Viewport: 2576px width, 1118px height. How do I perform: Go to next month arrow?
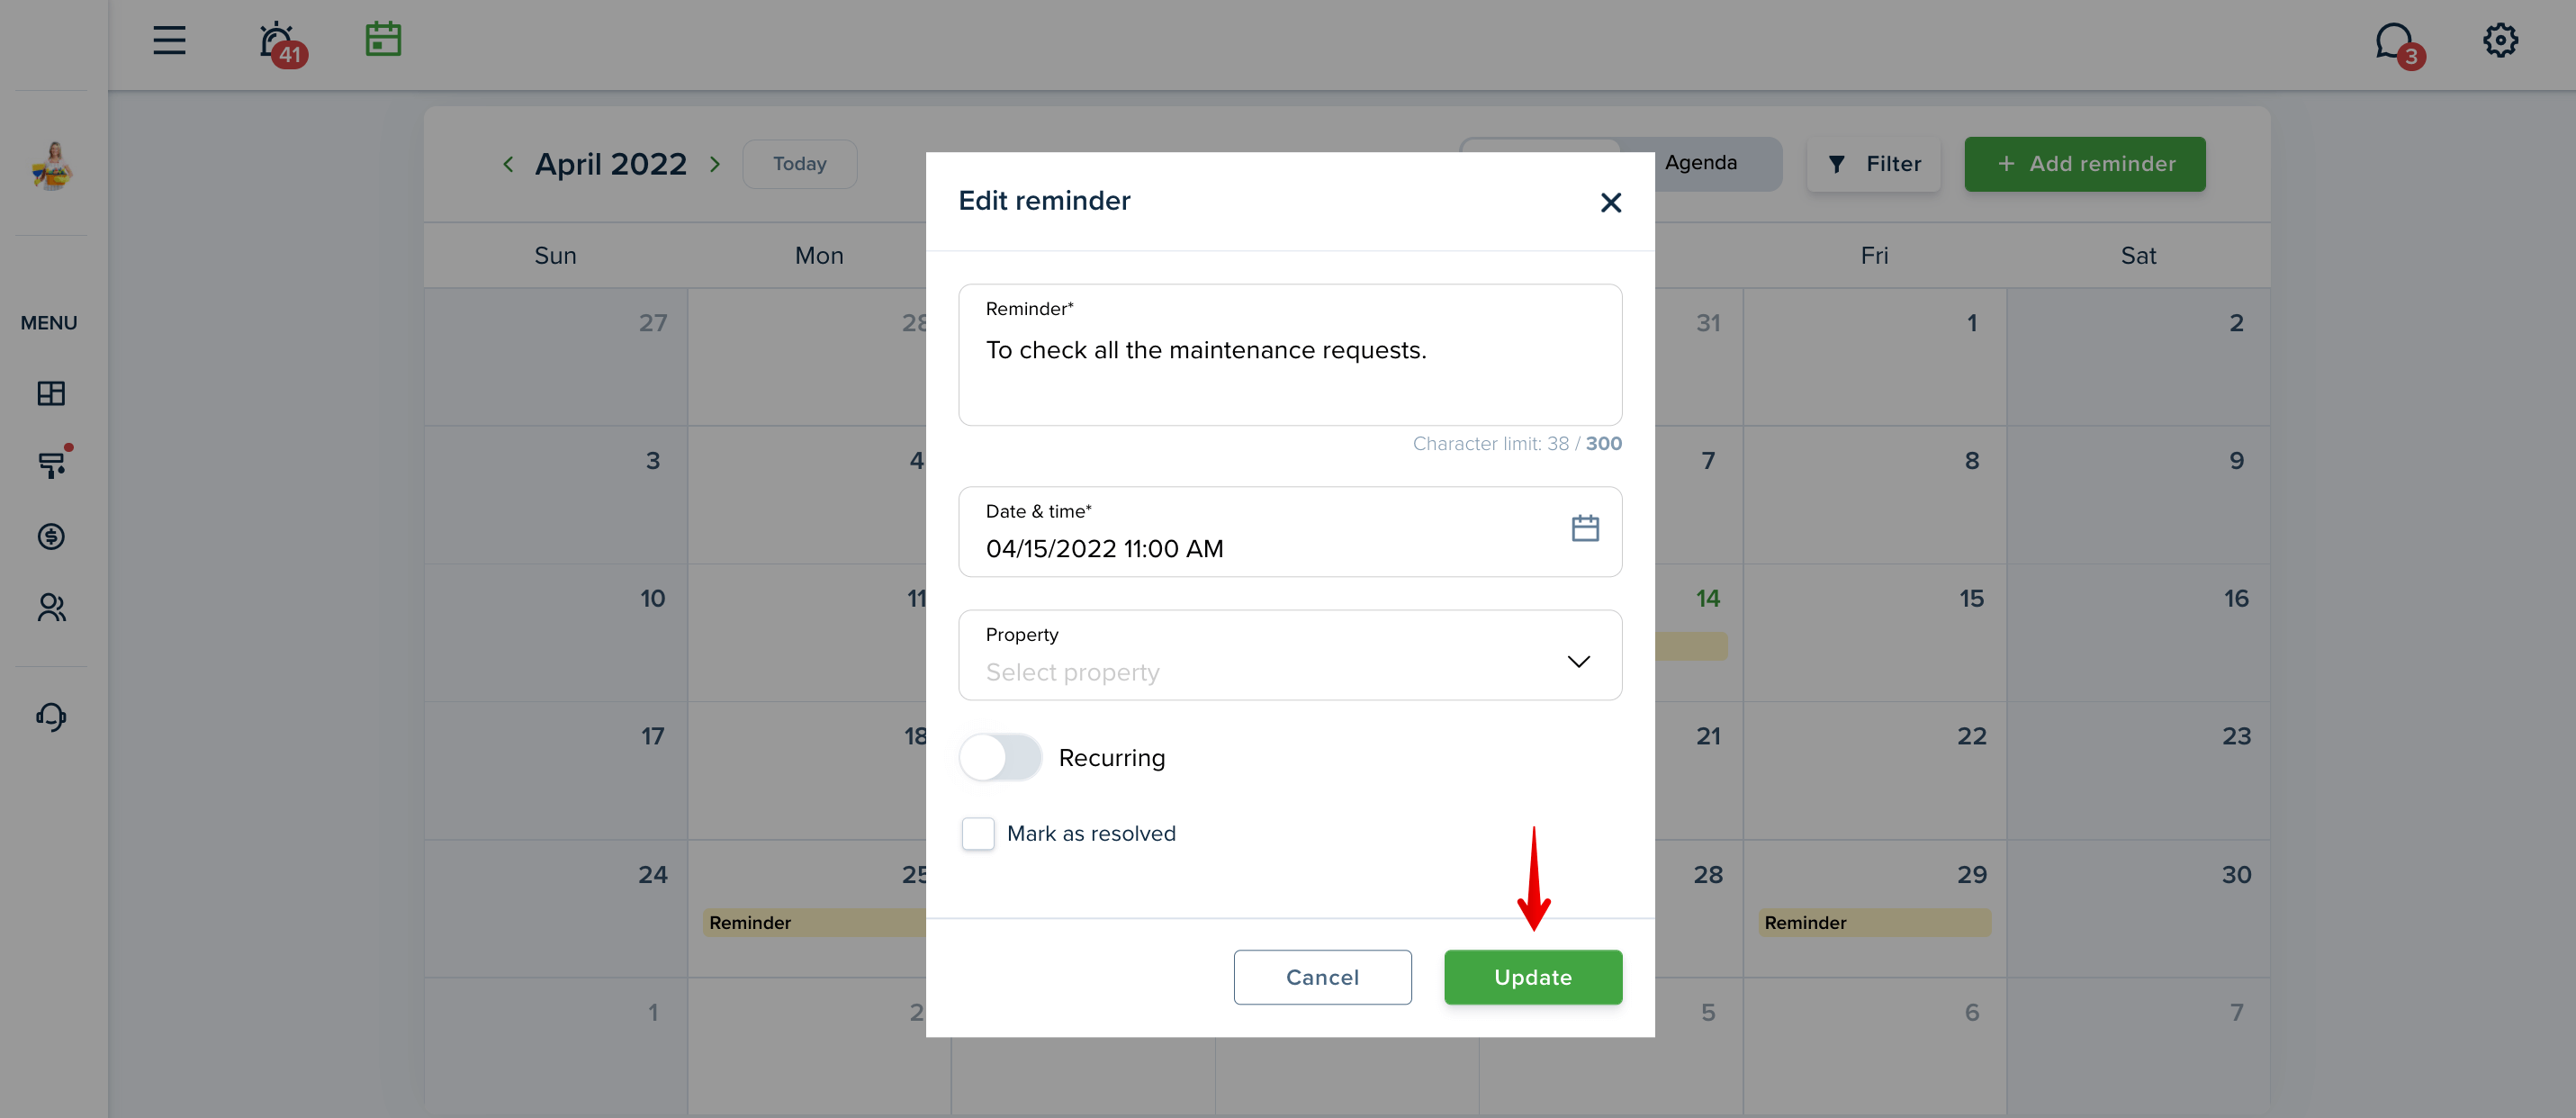[x=715, y=165]
